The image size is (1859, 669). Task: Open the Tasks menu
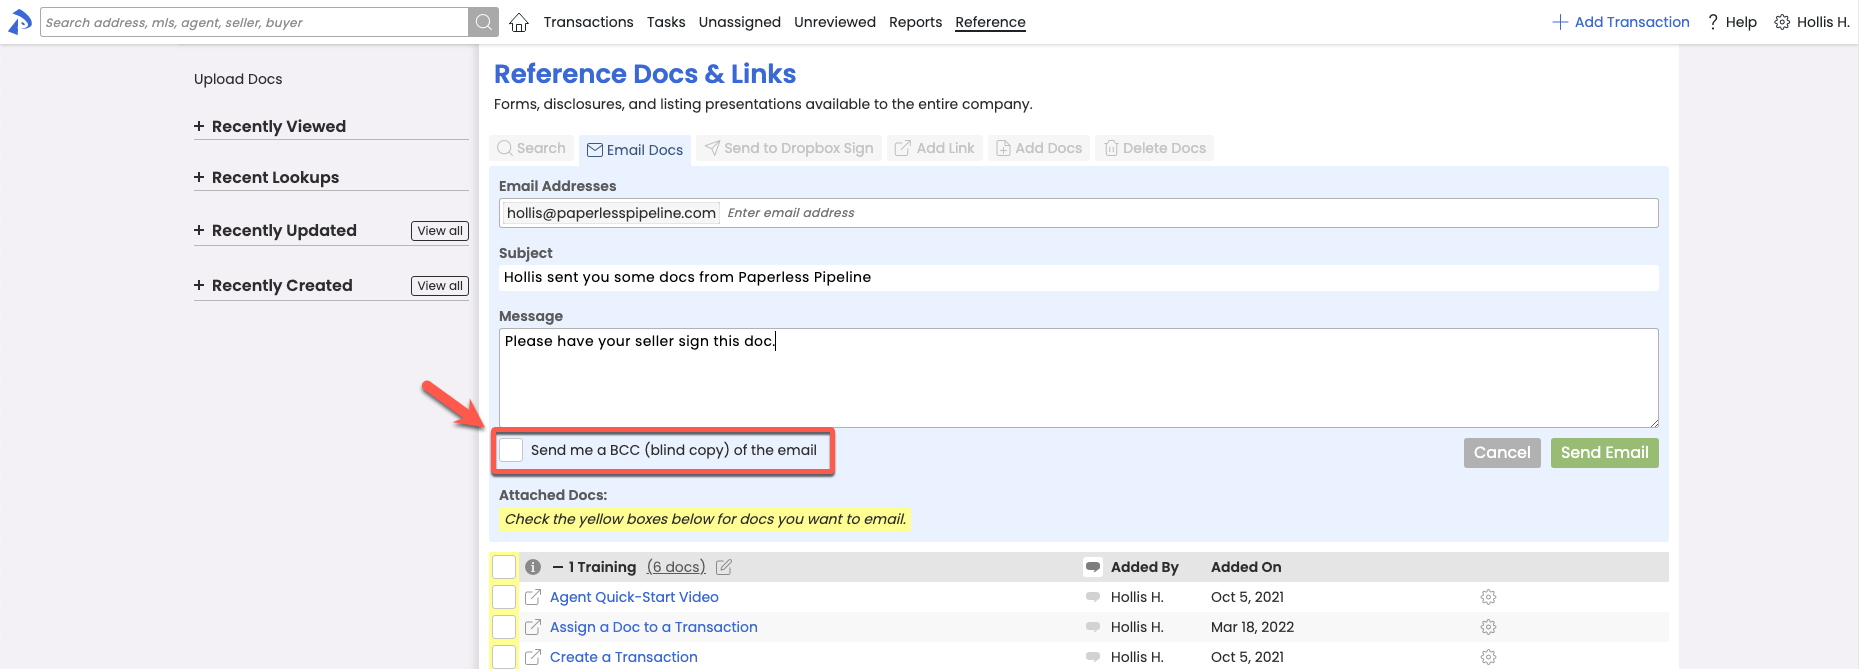666,22
